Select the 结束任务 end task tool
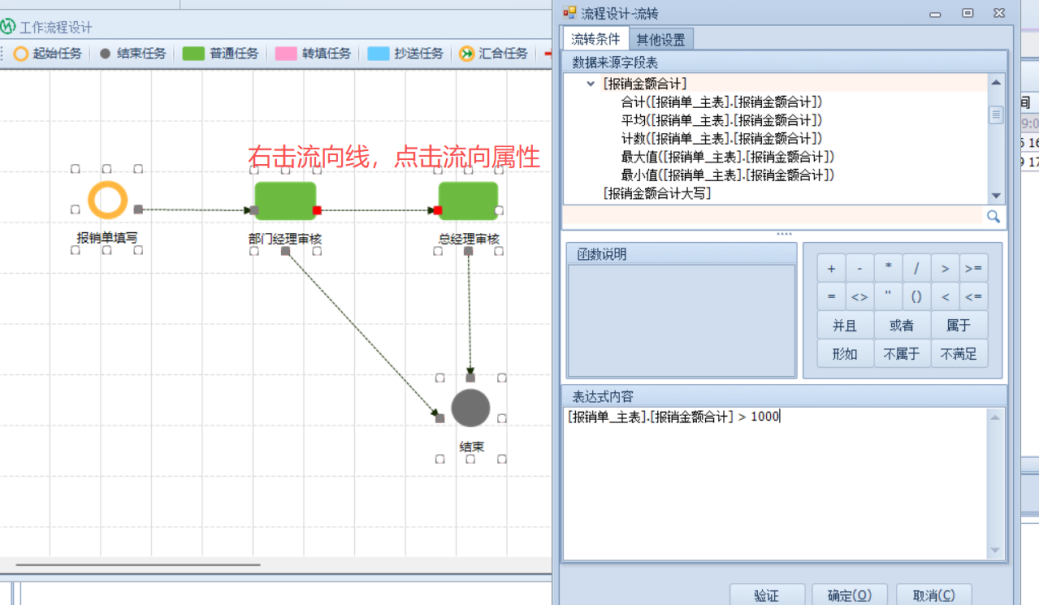1040x606 pixels. click(x=133, y=54)
